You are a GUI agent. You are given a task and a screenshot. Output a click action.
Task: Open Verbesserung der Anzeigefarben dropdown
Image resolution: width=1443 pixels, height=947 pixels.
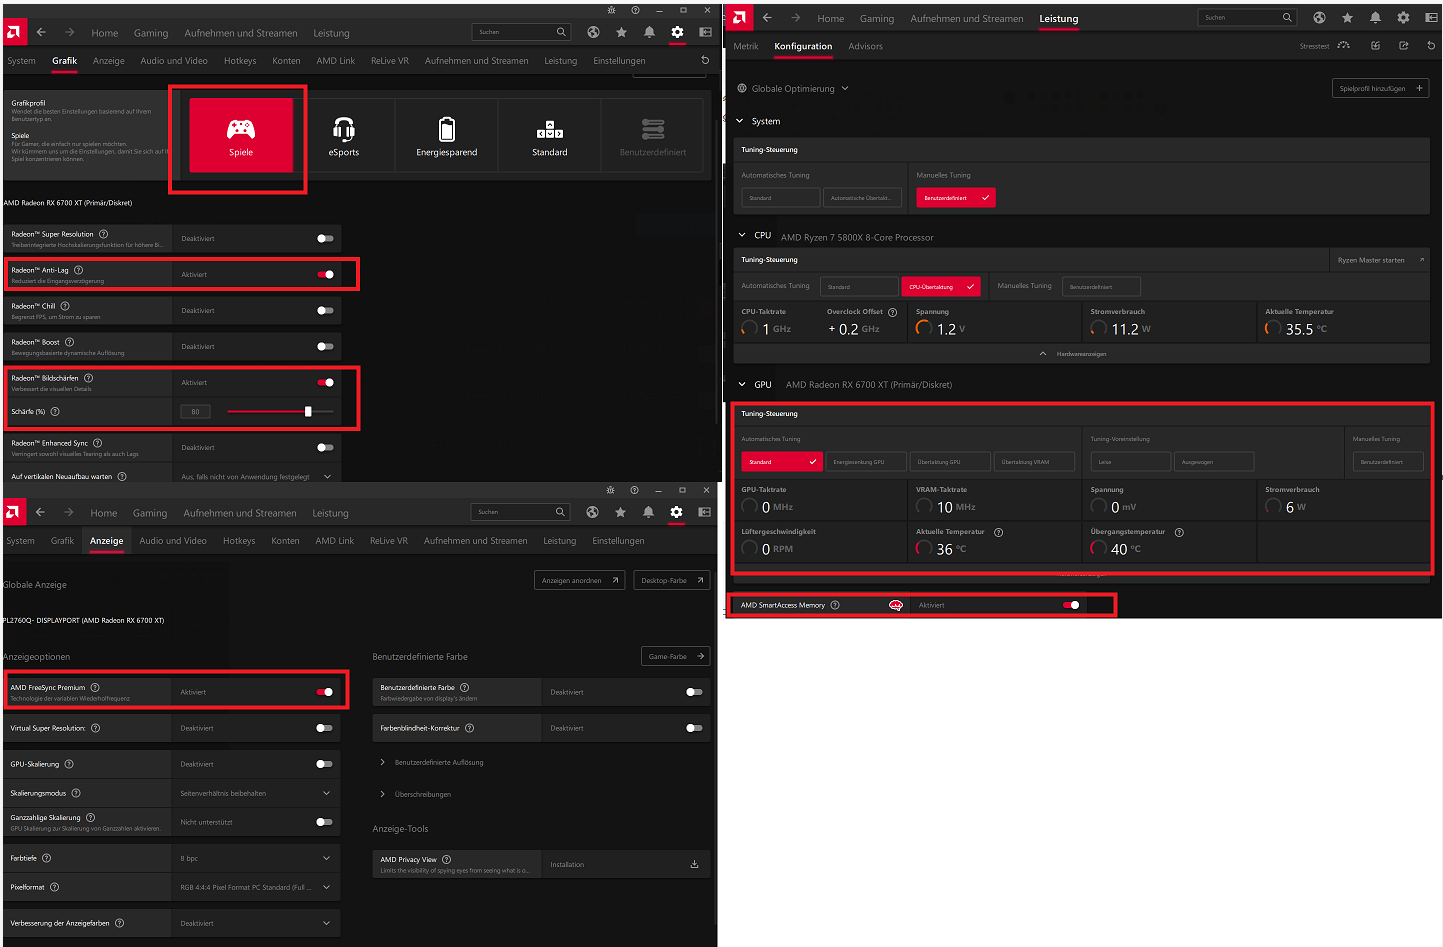point(256,923)
